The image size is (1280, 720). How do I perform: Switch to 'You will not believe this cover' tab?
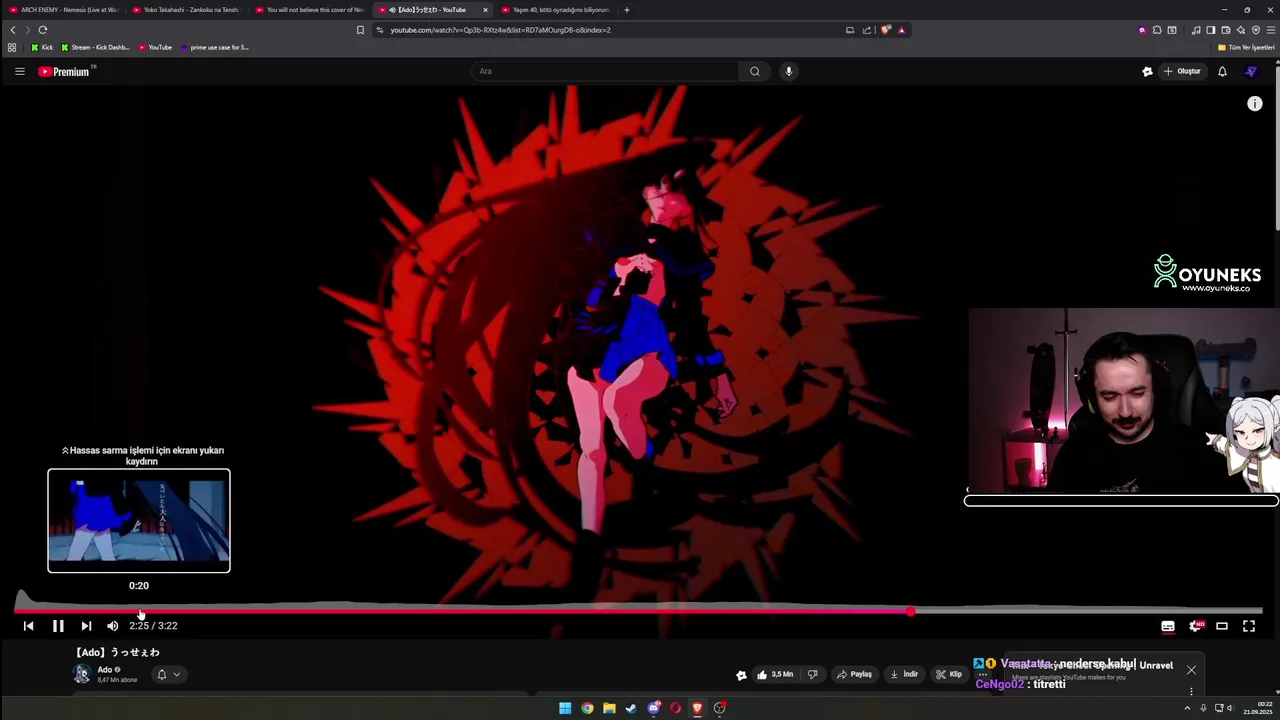(310, 10)
